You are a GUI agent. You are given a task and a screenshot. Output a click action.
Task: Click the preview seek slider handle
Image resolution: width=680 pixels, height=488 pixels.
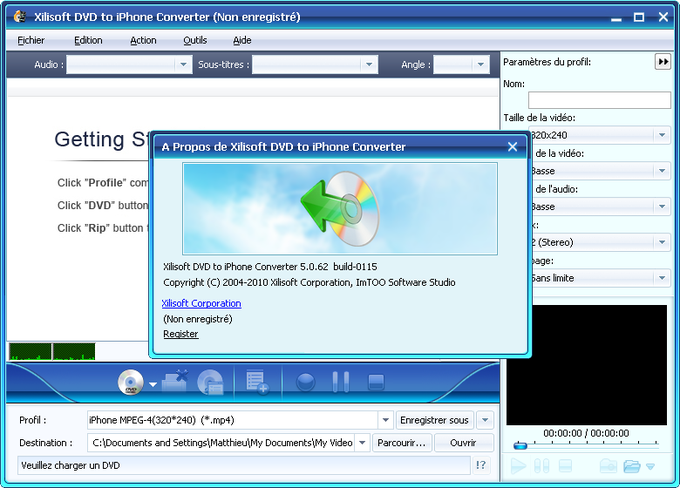point(520,445)
